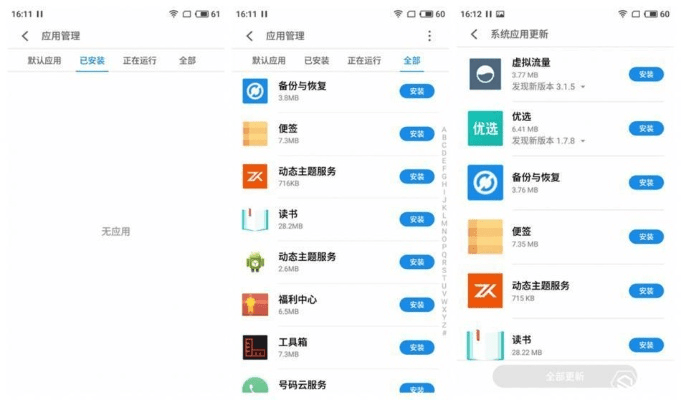Open 正在运行 tab on 无应用 screen
This screenshot has width=681, height=400.
point(139,60)
